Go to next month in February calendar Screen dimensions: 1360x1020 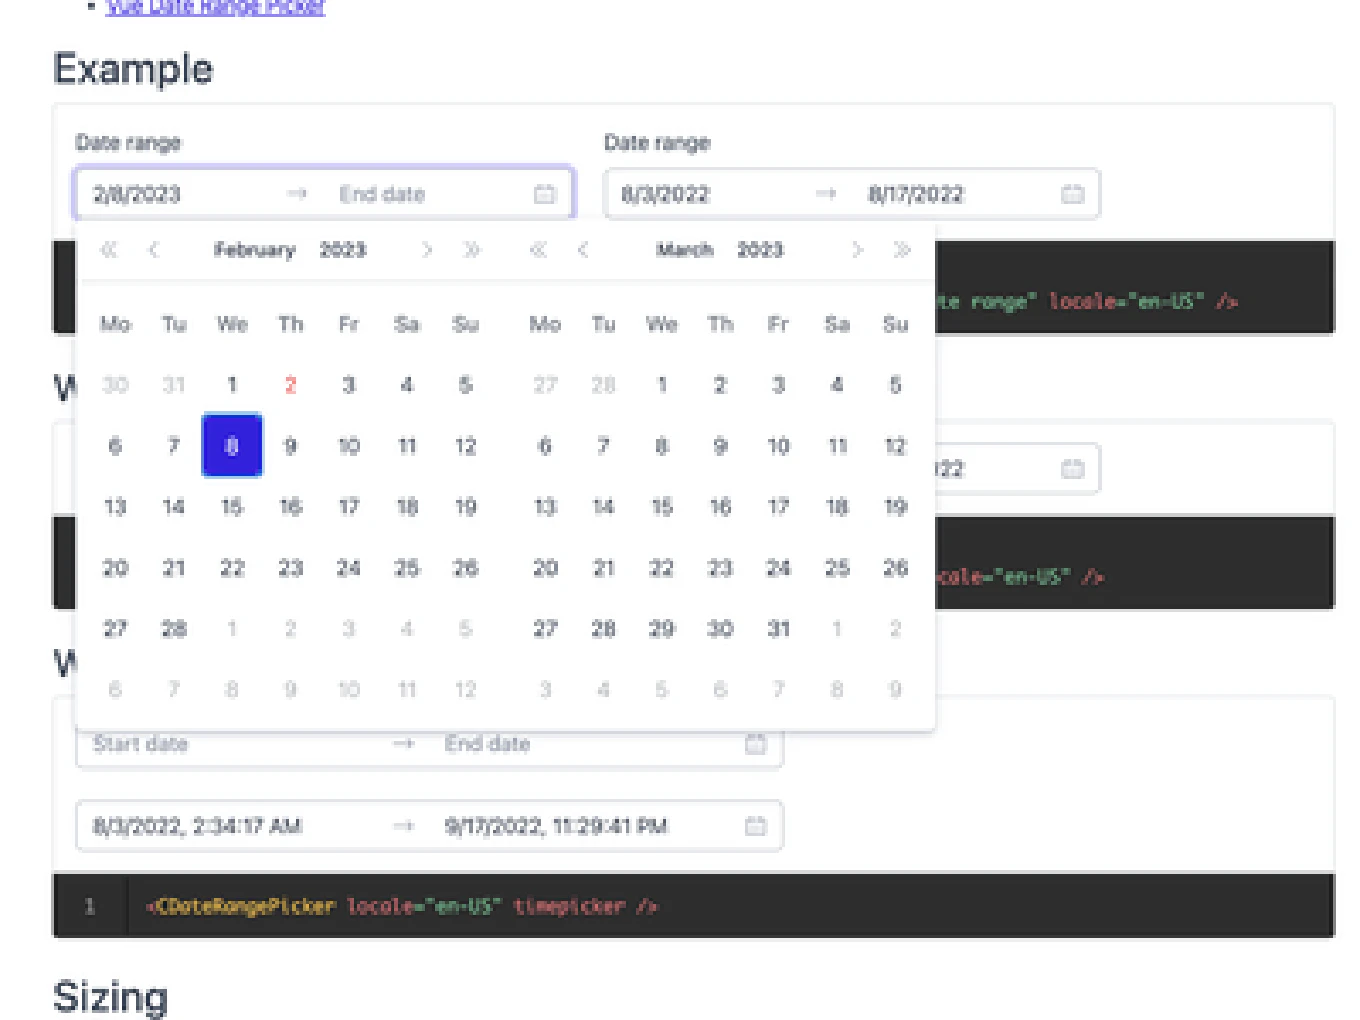(427, 250)
